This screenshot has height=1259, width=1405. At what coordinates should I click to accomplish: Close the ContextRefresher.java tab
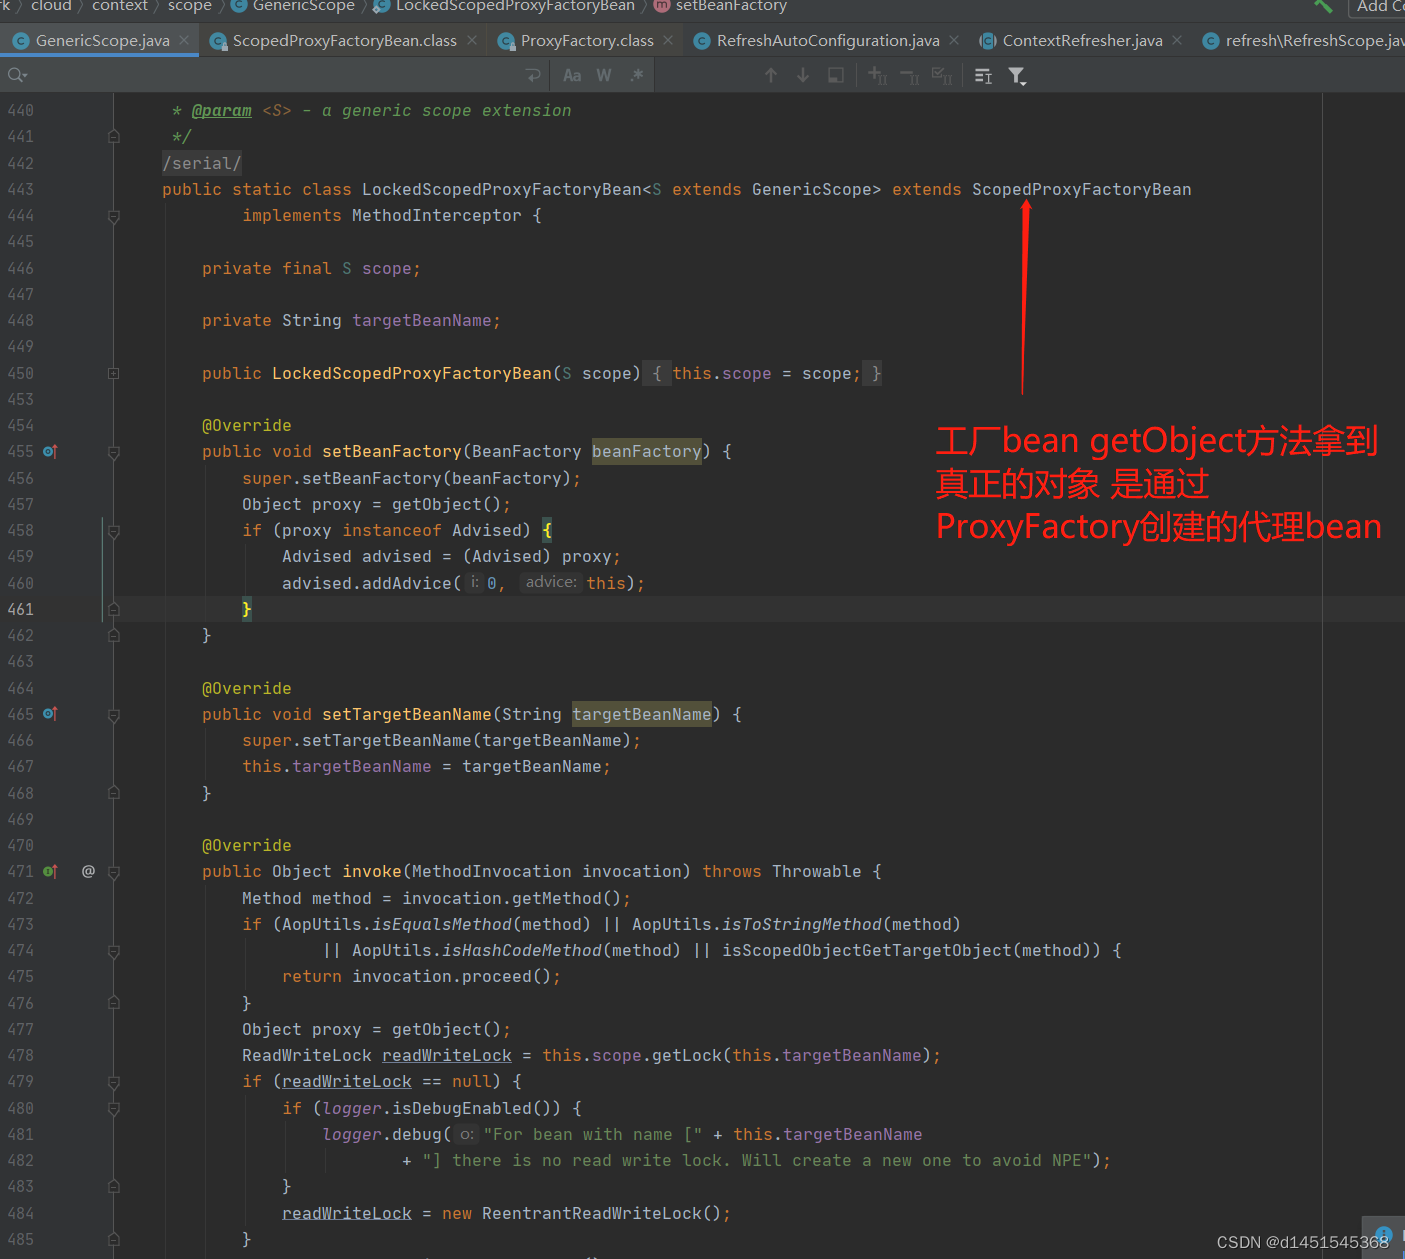click(1177, 41)
